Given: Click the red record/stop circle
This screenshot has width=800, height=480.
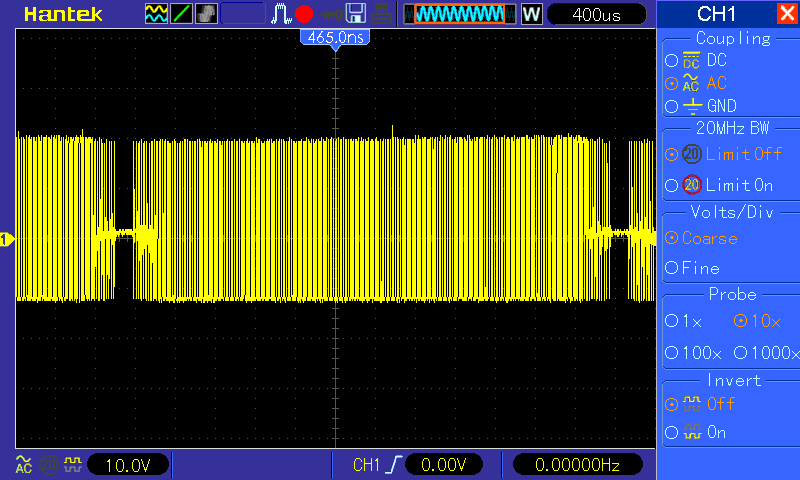Looking at the screenshot, I should click(304, 14).
